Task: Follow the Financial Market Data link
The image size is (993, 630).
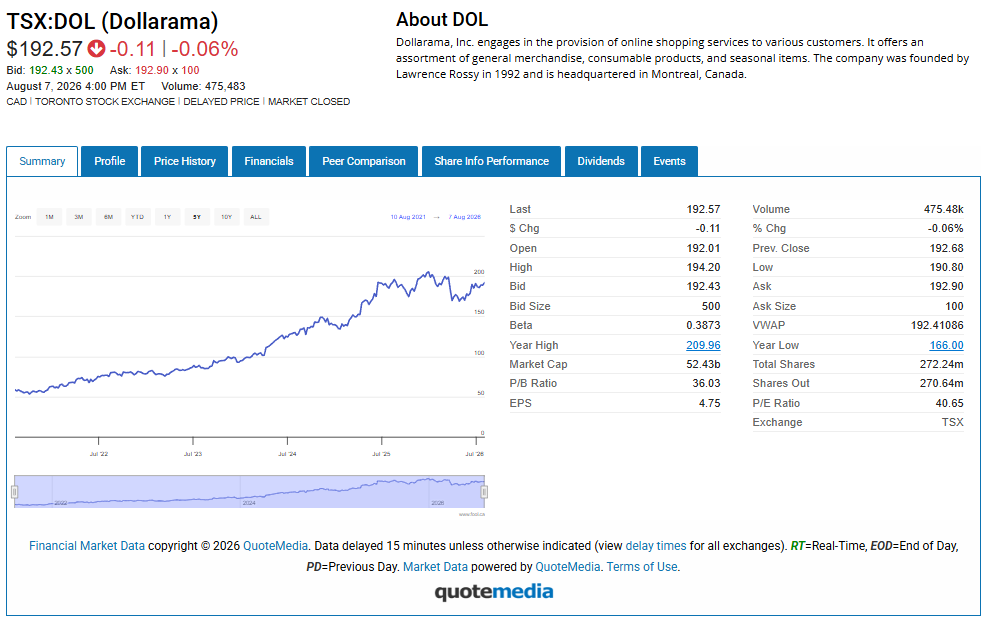Action: click(x=87, y=546)
